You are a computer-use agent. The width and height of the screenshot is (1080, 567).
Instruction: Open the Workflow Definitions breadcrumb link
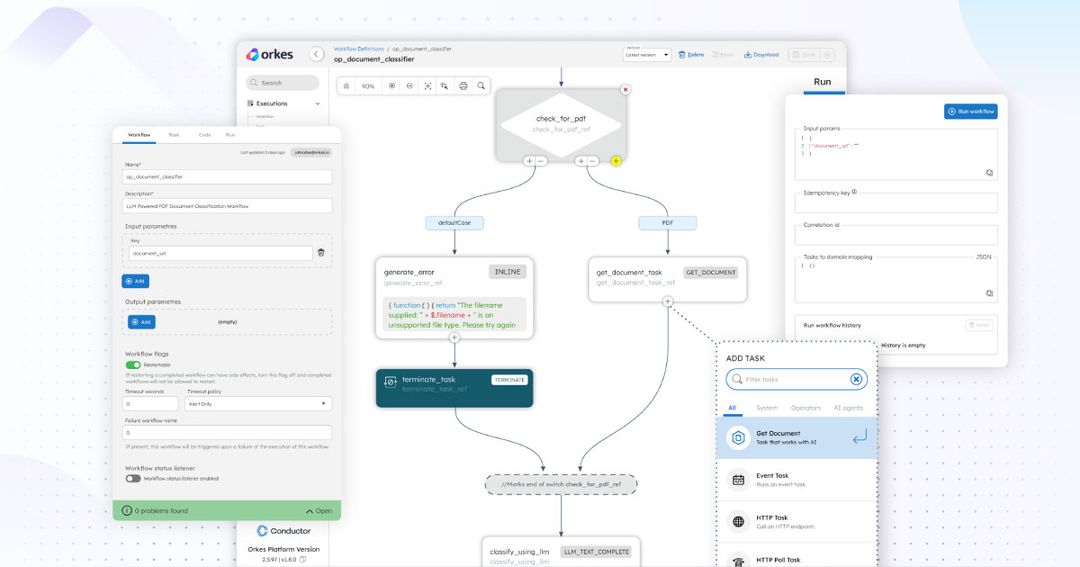pos(358,49)
